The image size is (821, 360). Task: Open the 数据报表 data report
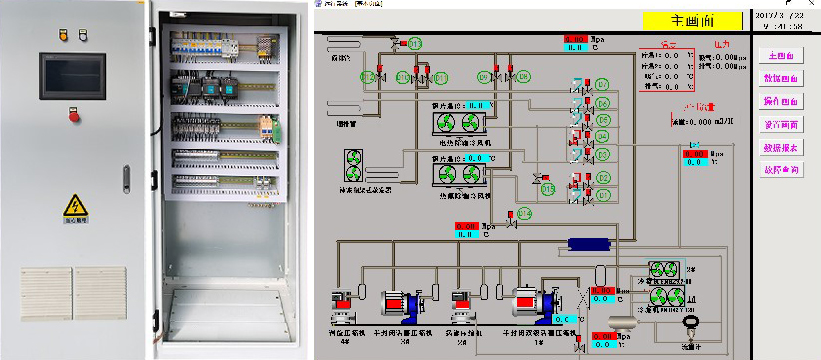tap(782, 148)
